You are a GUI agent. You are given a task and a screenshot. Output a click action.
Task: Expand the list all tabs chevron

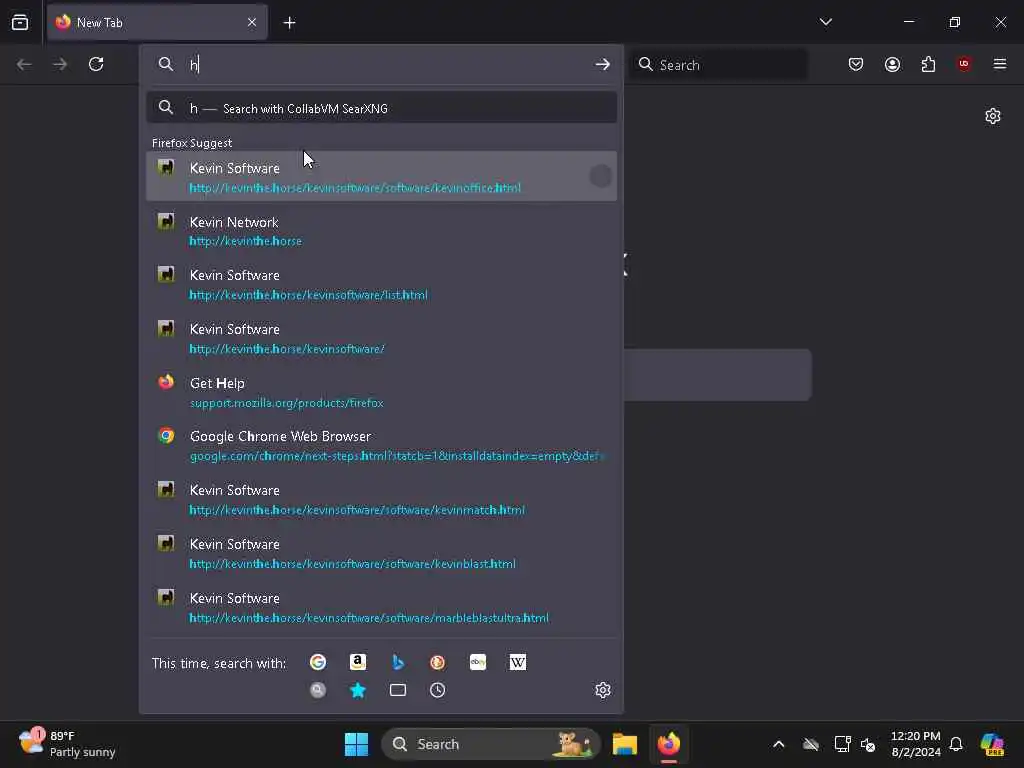coord(825,22)
